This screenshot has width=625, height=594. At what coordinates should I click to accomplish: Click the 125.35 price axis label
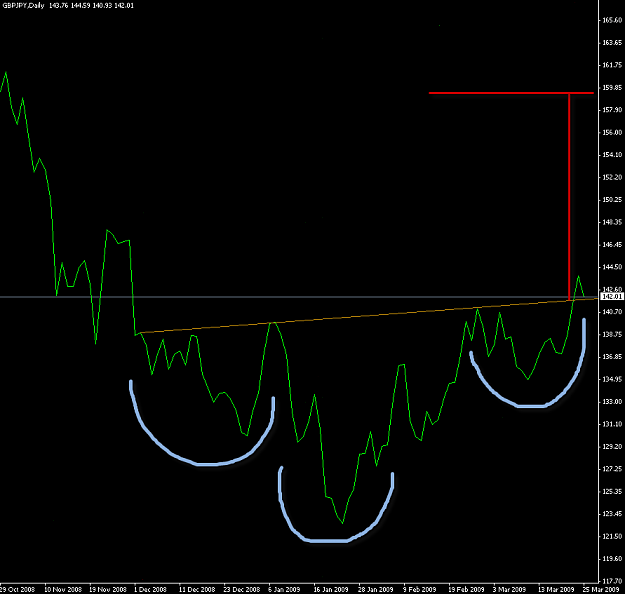(612, 491)
